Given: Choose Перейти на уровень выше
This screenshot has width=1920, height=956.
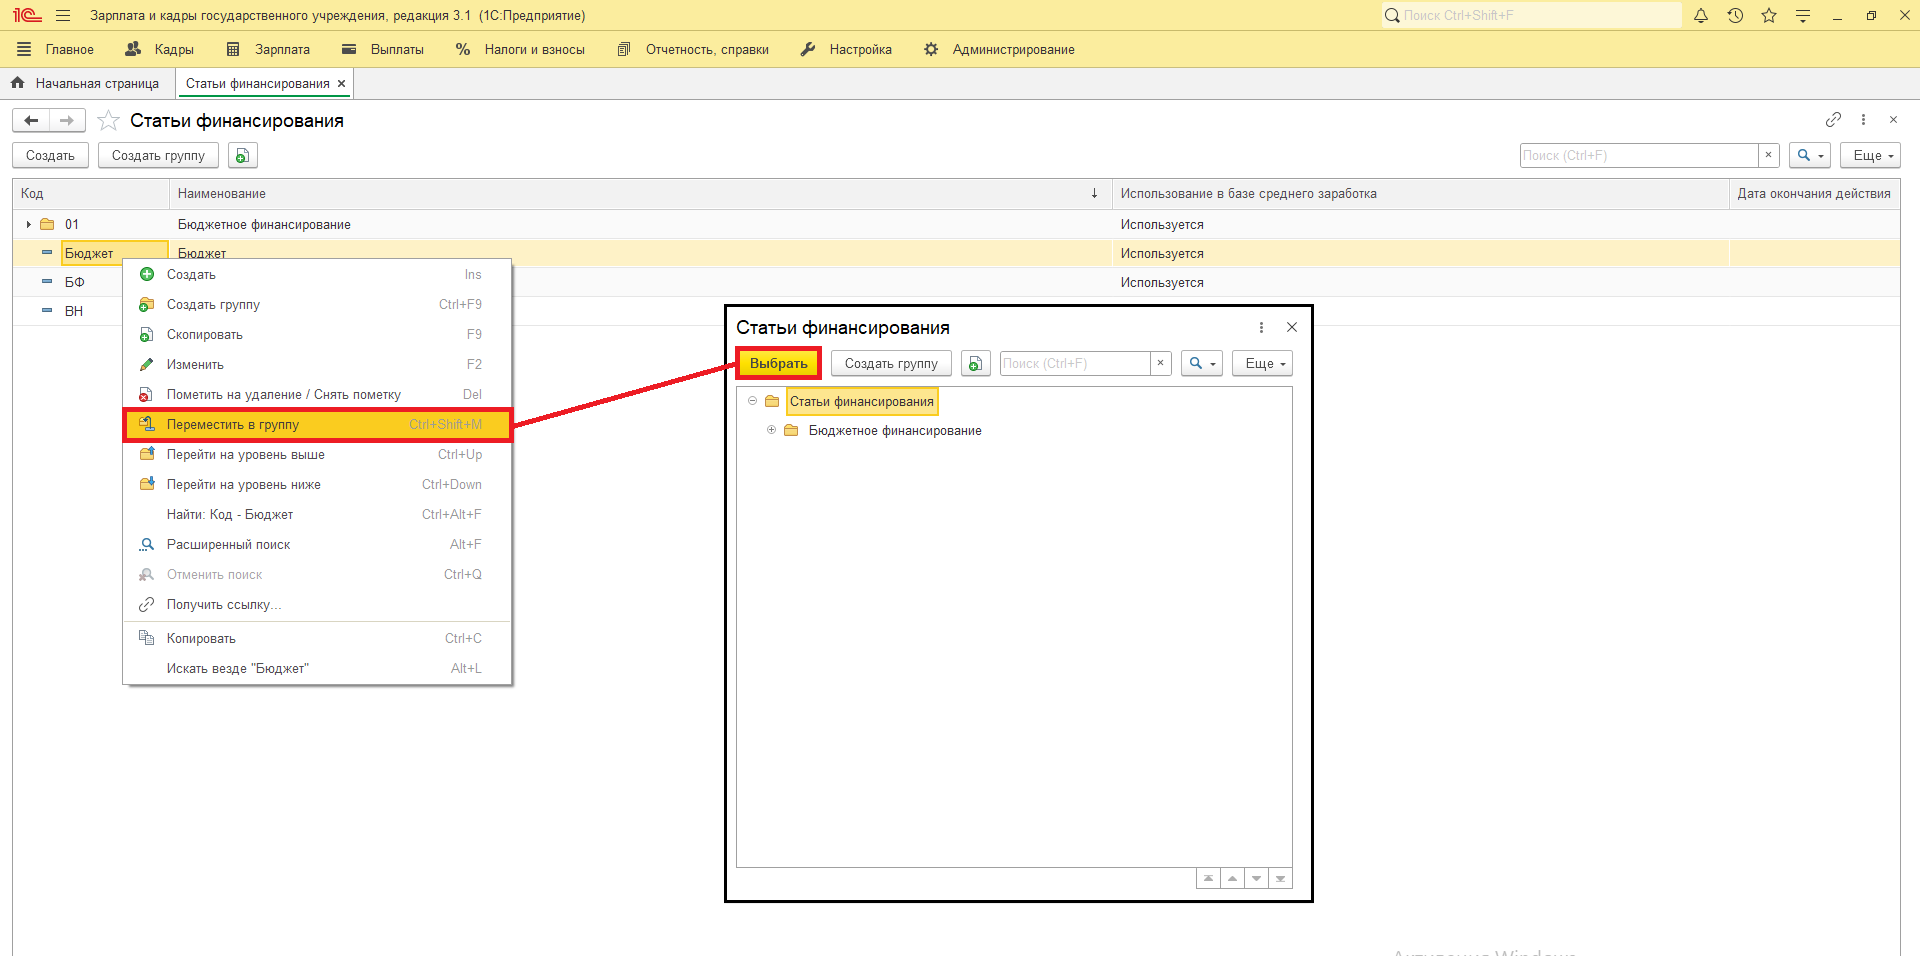Looking at the screenshot, I should [318, 454].
